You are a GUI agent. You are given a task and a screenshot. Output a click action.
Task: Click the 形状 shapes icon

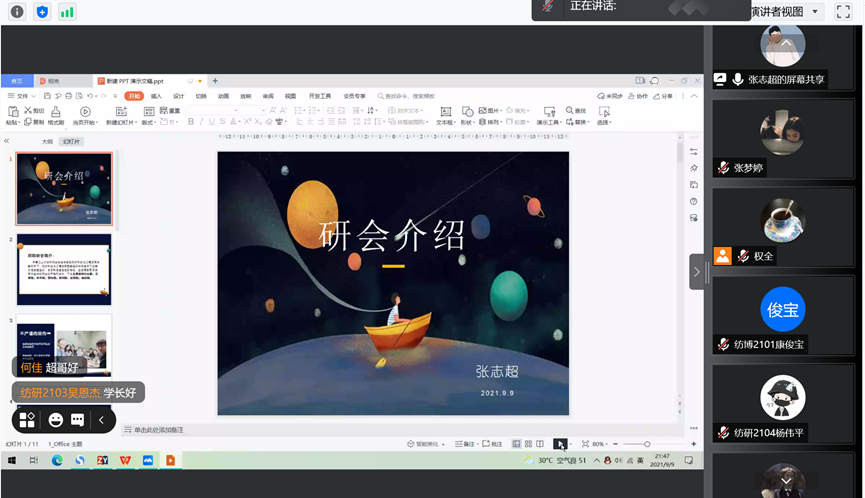467,112
